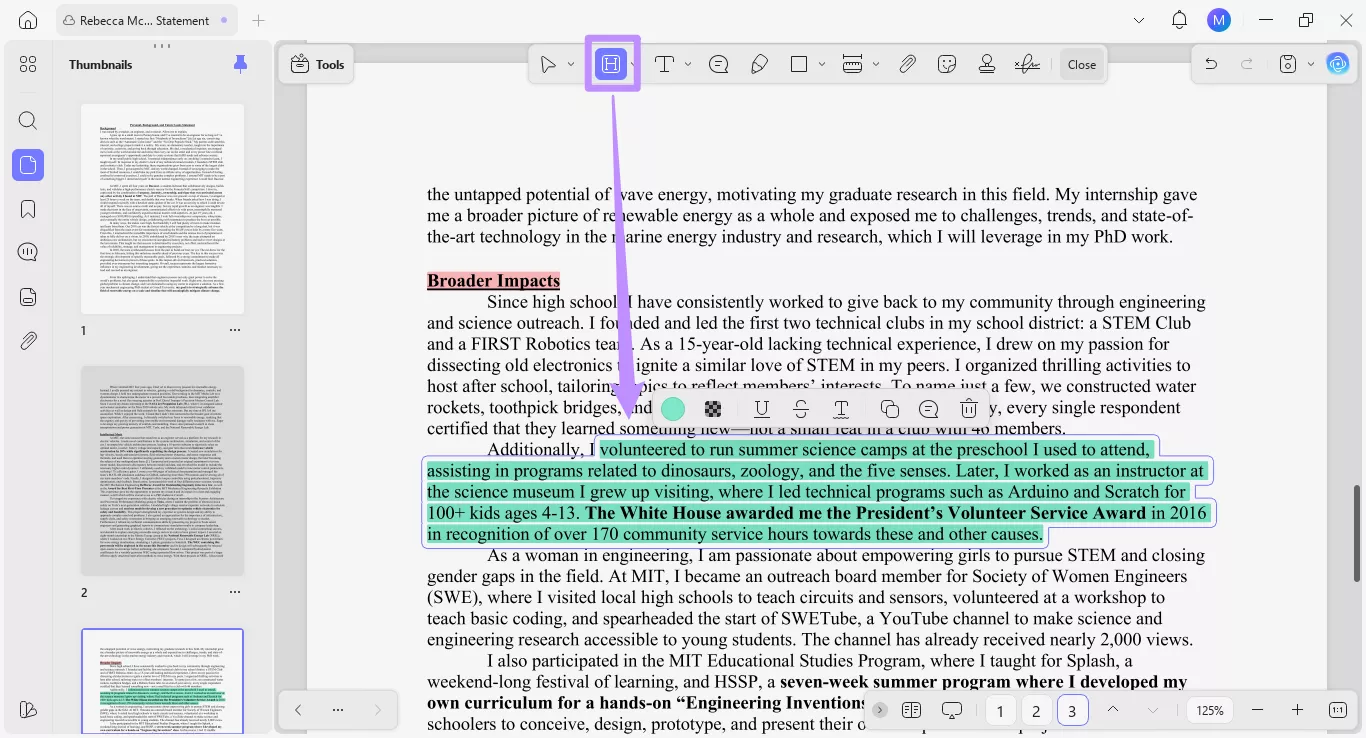Open the Bookmarks panel in sidebar

coord(28,209)
